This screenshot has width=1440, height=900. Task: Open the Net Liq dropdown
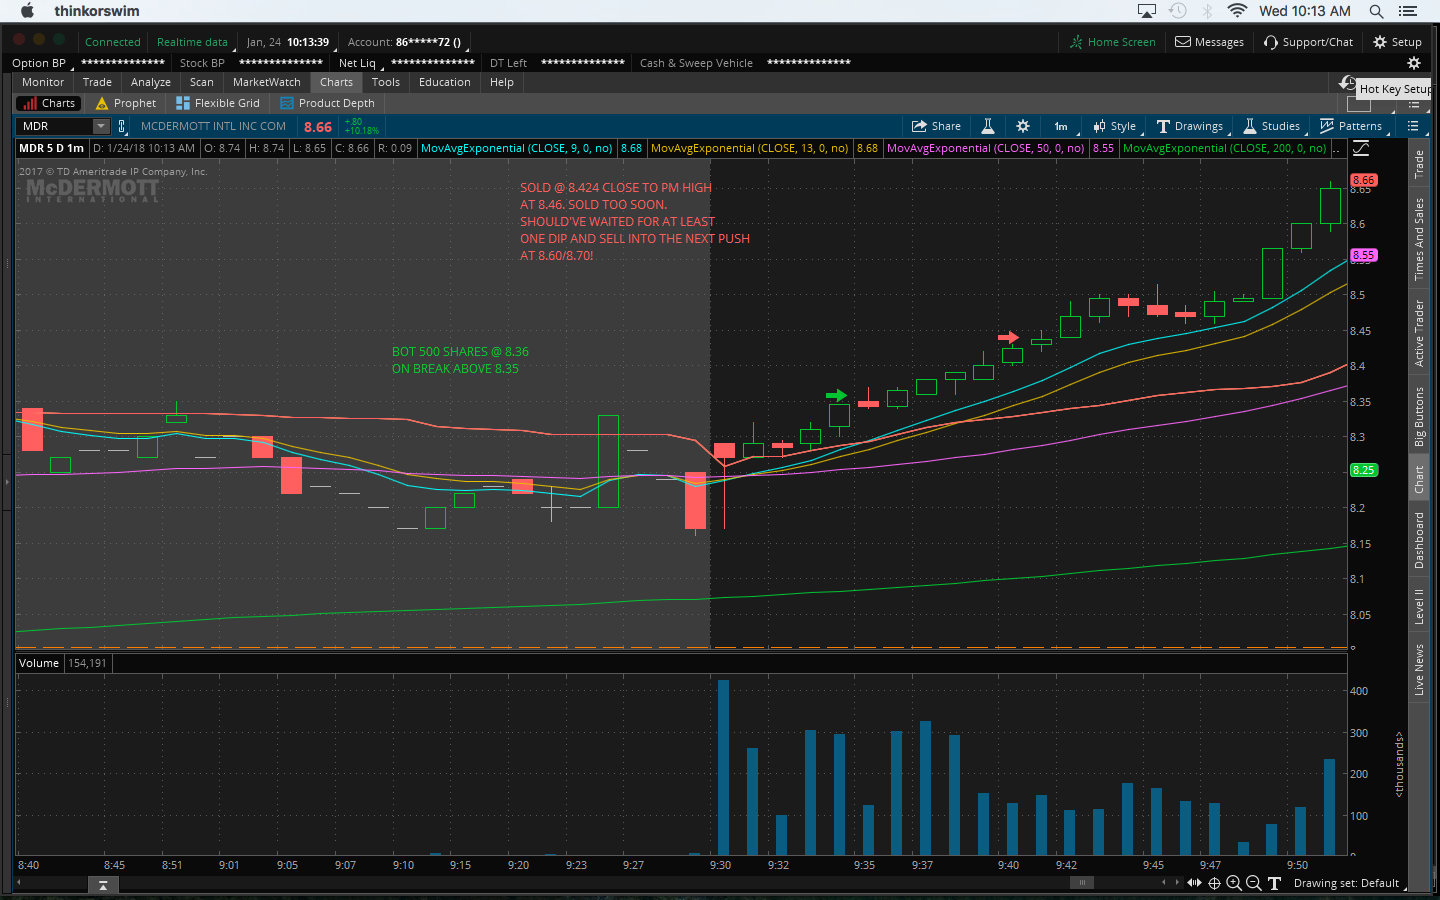click(360, 63)
